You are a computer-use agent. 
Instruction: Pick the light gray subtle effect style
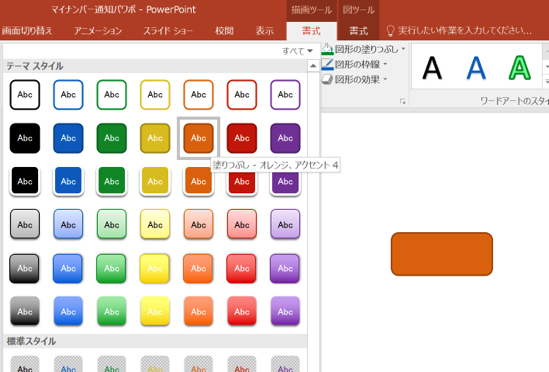tap(25, 225)
